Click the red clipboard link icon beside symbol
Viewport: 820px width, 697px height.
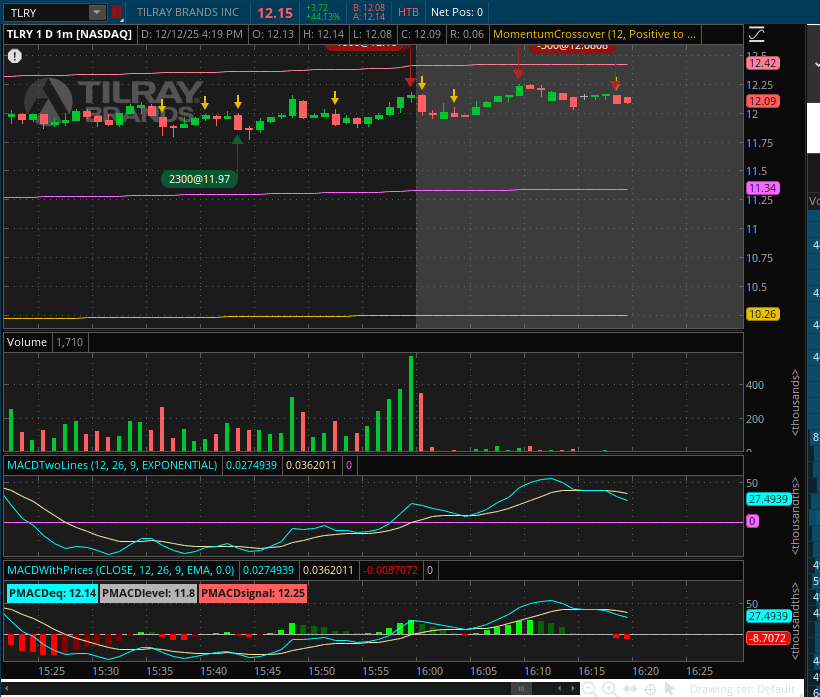pyautogui.click(x=117, y=13)
